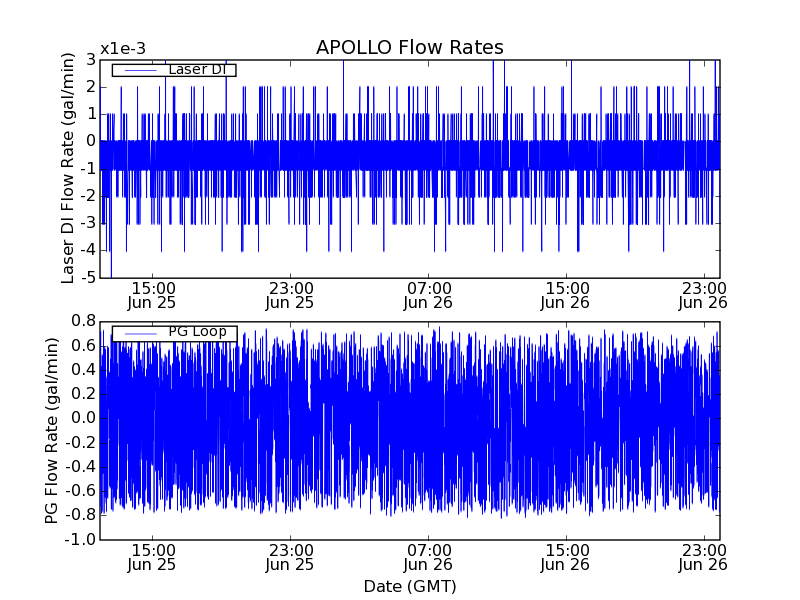
Task: Click y-tick '0' on the Laser DI plot
Action: (x=91, y=141)
